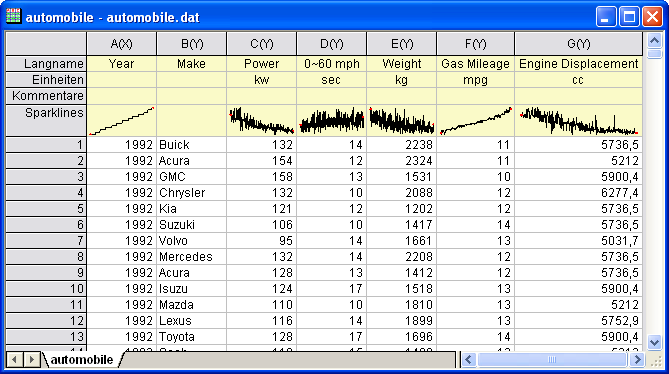Viewport: 669px width, 374px height.
Task: Select column A(X) header
Action: (x=122, y=43)
